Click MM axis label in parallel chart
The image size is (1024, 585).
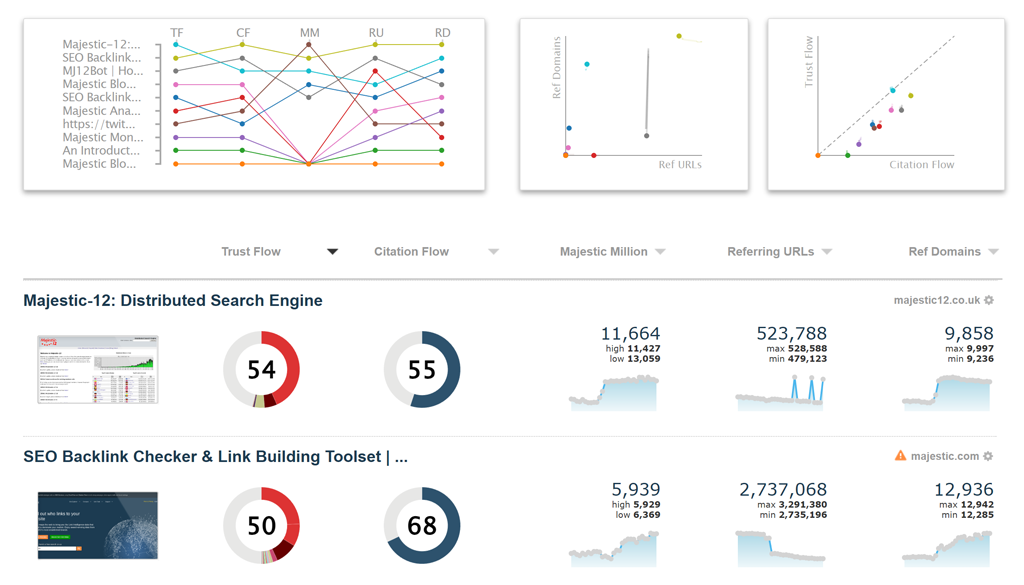[x=310, y=32]
